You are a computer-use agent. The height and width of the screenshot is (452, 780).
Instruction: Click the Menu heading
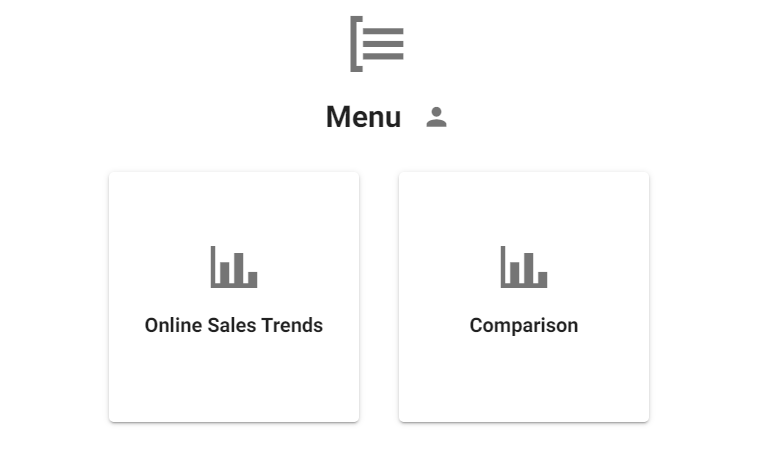pos(363,117)
